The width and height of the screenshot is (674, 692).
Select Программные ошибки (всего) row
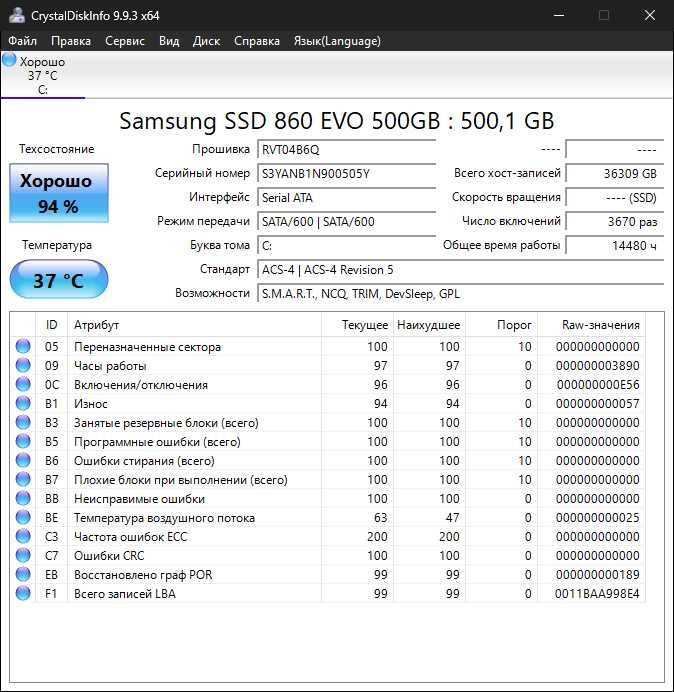(x=328, y=441)
